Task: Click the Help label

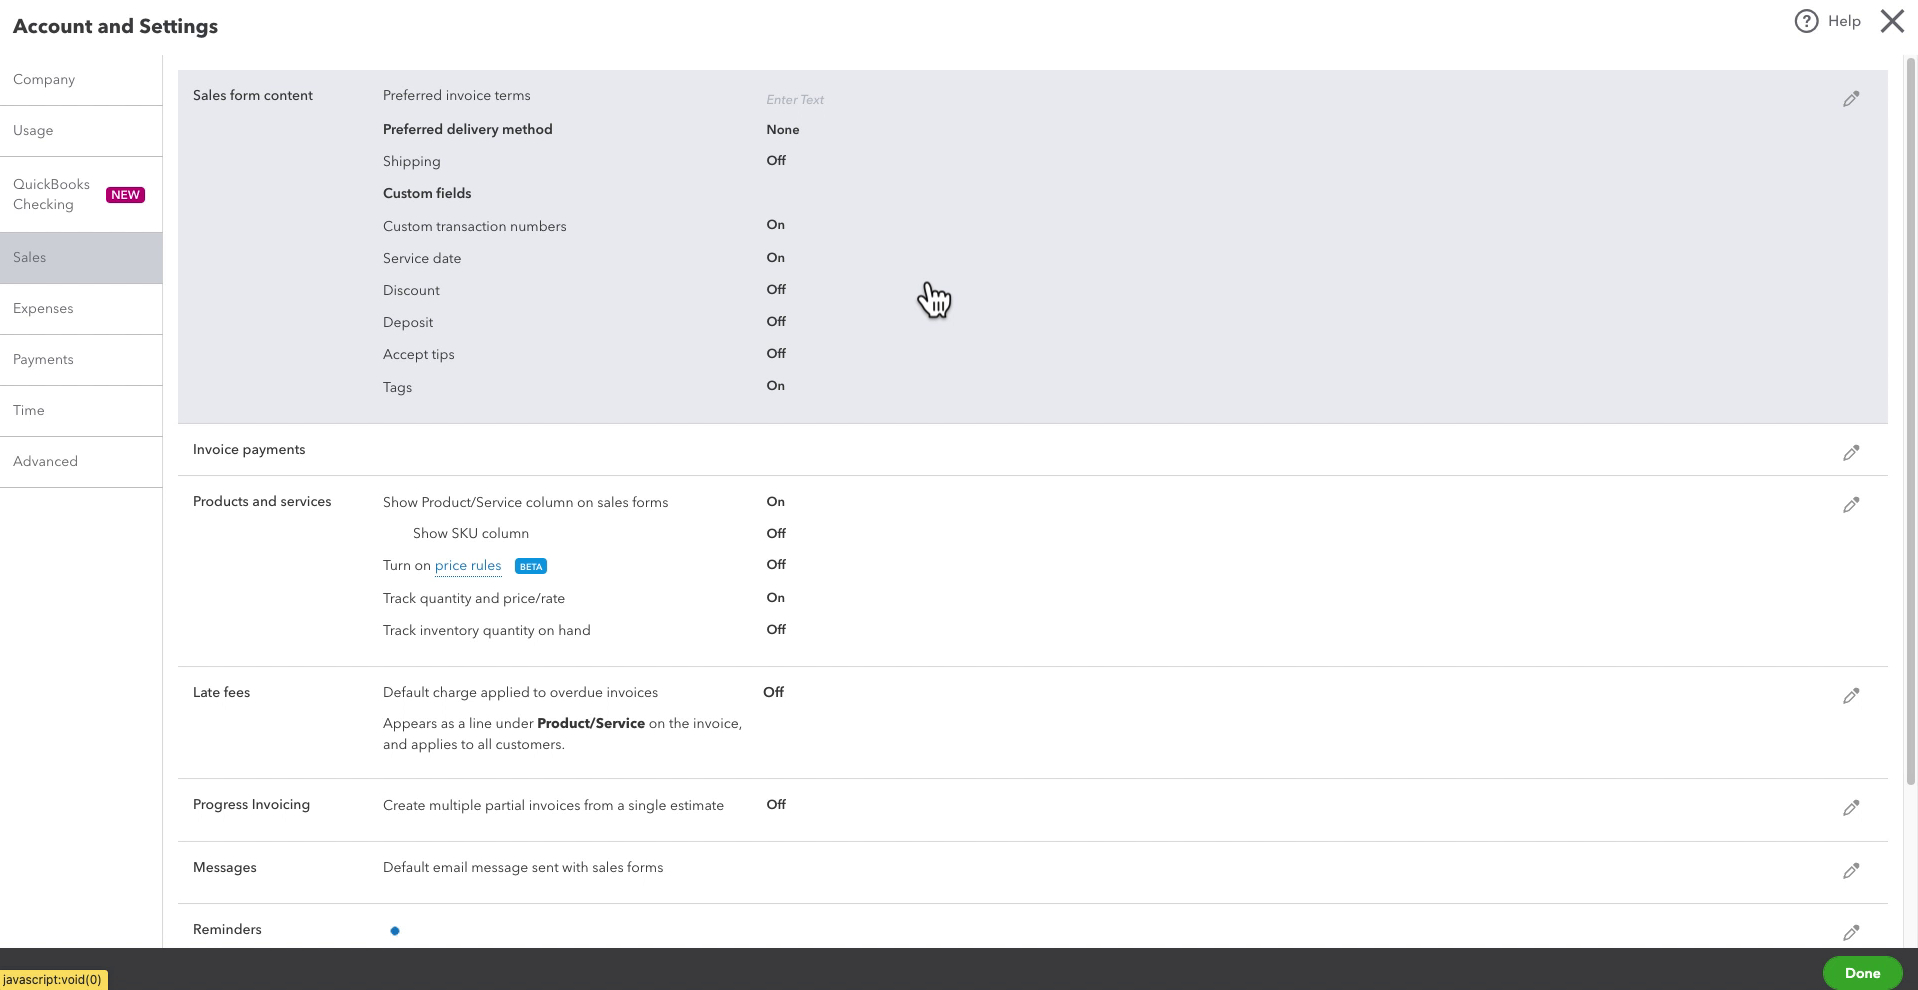Action: pos(1844,21)
